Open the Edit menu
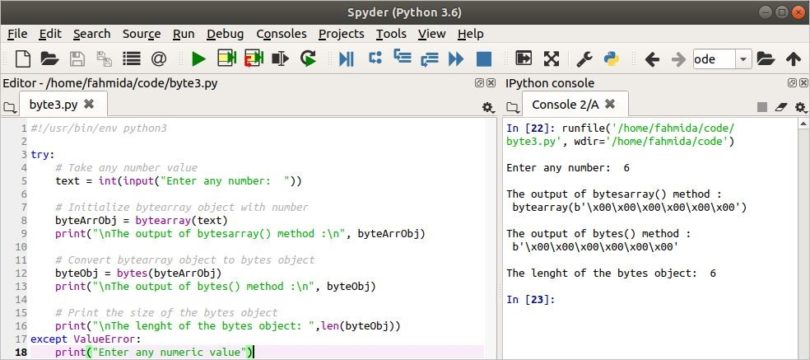The image size is (810, 360). [x=50, y=34]
